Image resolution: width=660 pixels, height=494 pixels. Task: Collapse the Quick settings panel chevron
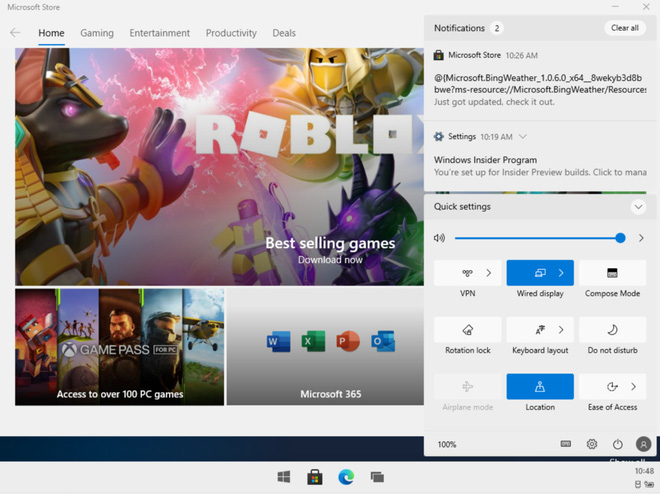(639, 207)
